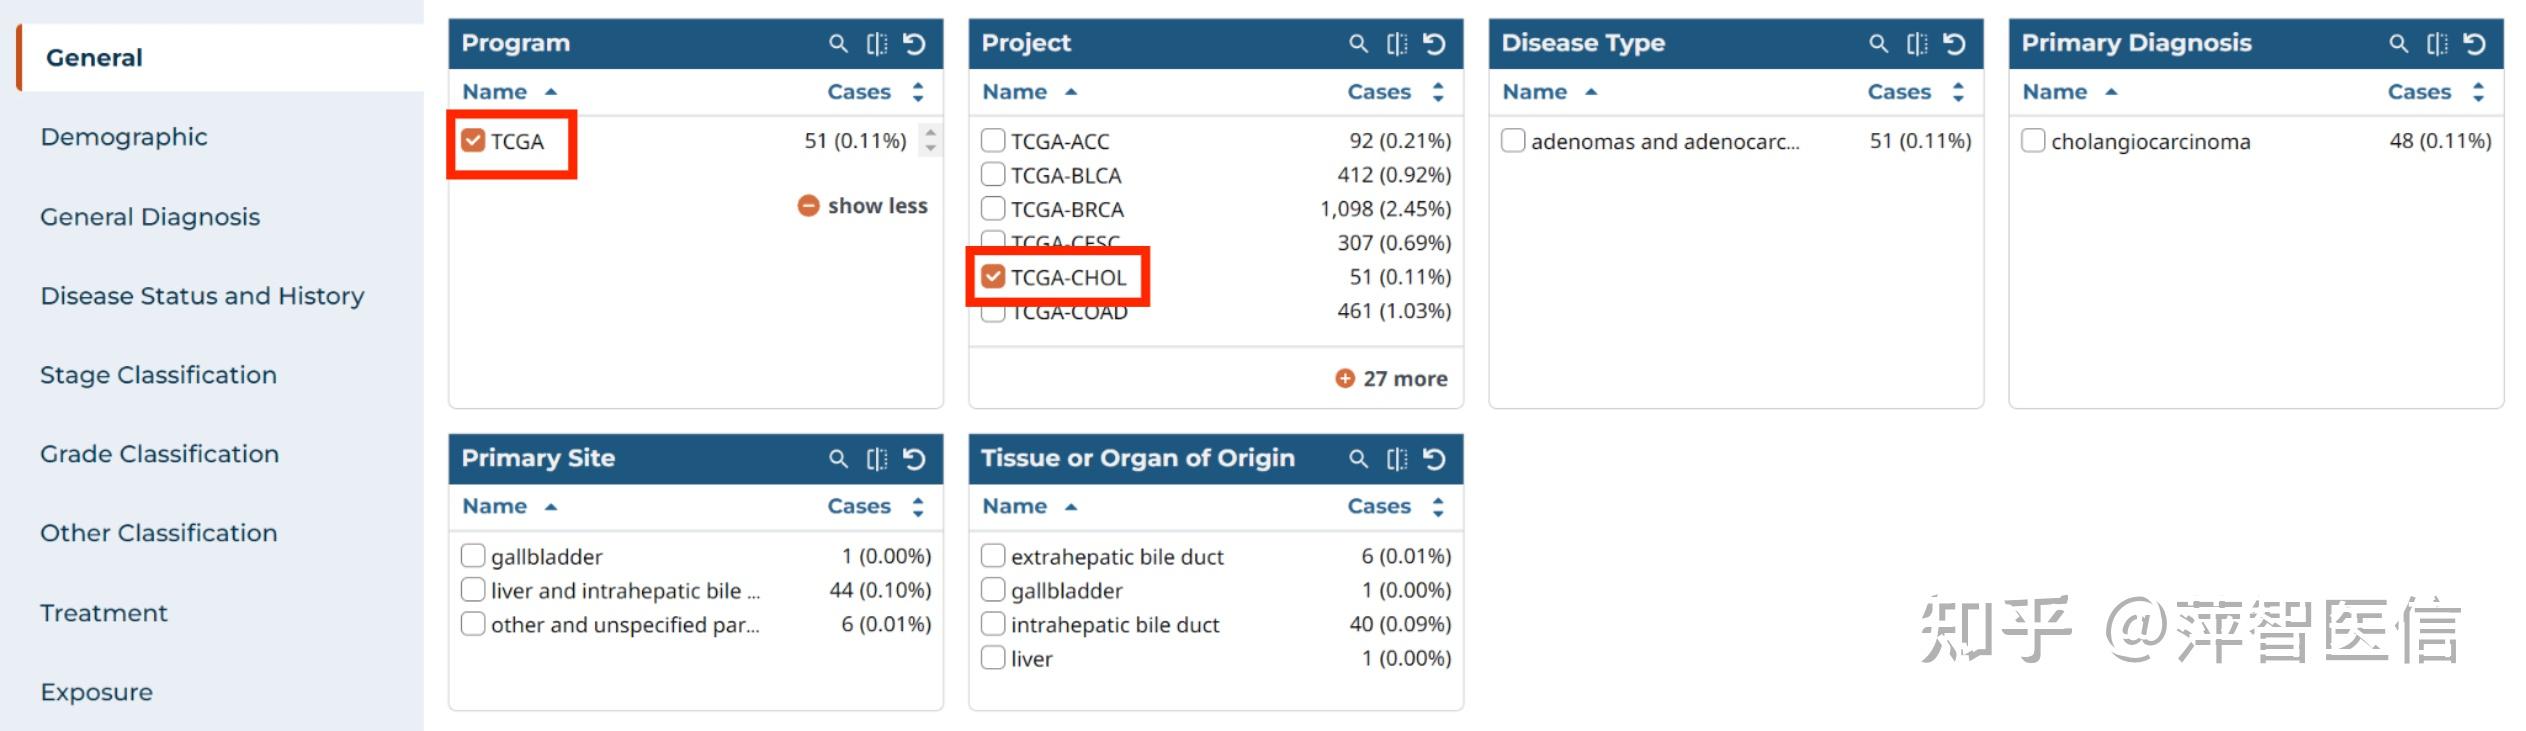Tick the intrahepatic bile duct checkbox

click(x=993, y=625)
